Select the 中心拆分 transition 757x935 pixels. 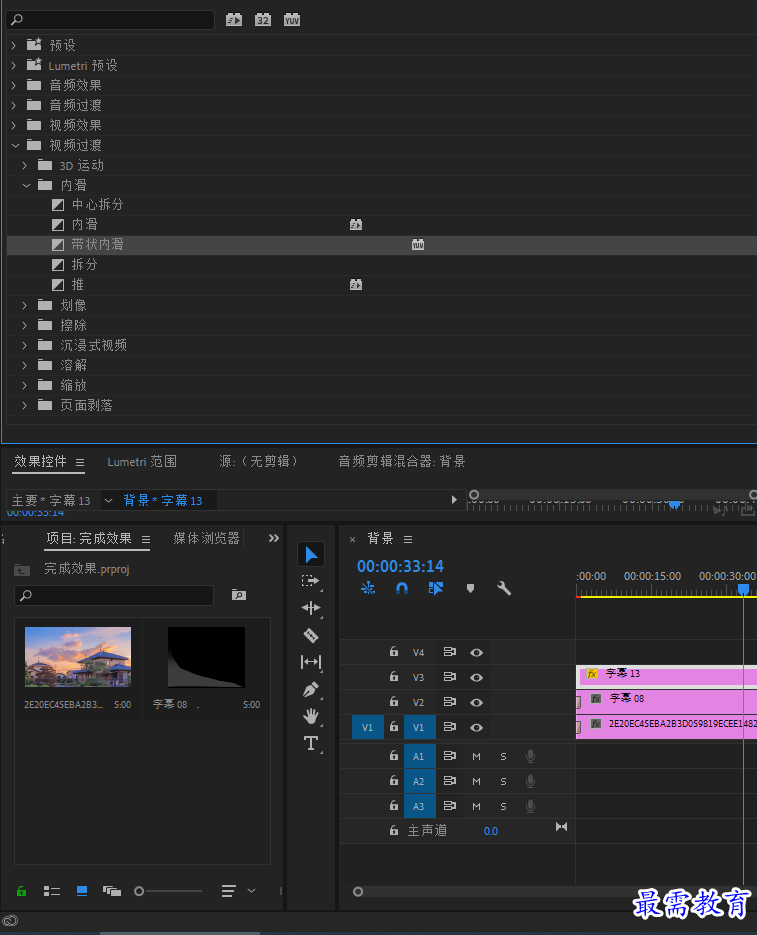(x=98, y=205)
